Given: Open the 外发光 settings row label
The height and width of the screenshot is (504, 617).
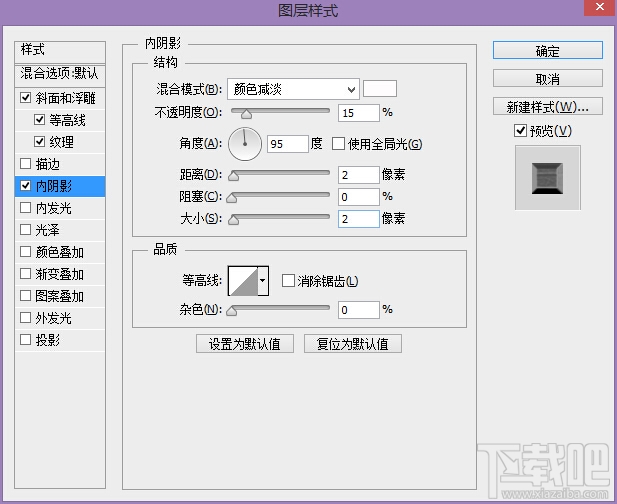Looking at the screenshot, I should (x=54, y=318).
